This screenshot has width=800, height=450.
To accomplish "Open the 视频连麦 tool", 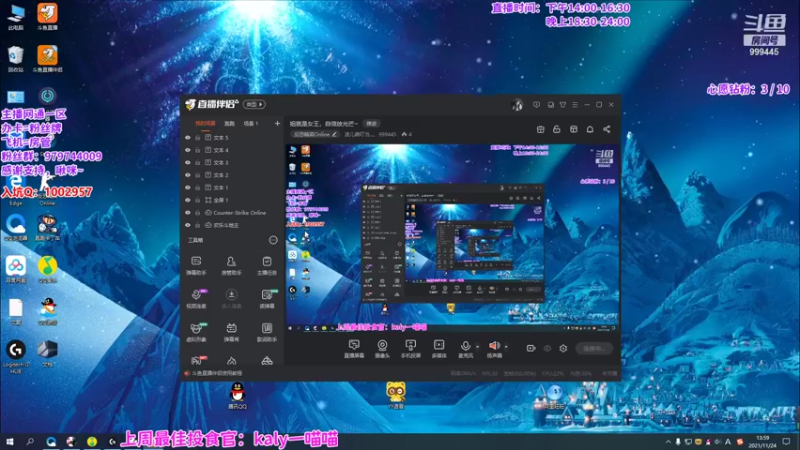I will point(196,299).
